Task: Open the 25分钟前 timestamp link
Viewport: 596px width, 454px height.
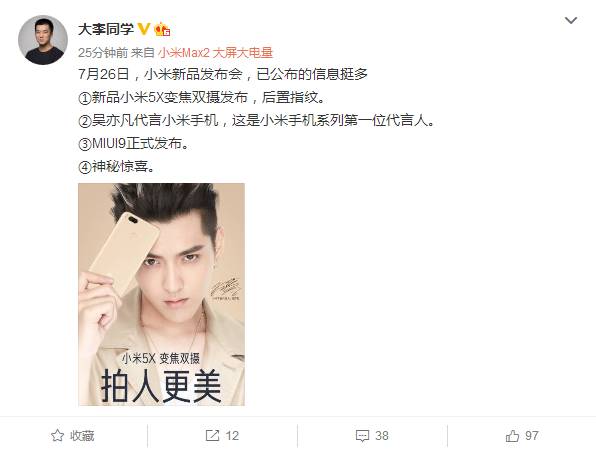Action: 103,52
